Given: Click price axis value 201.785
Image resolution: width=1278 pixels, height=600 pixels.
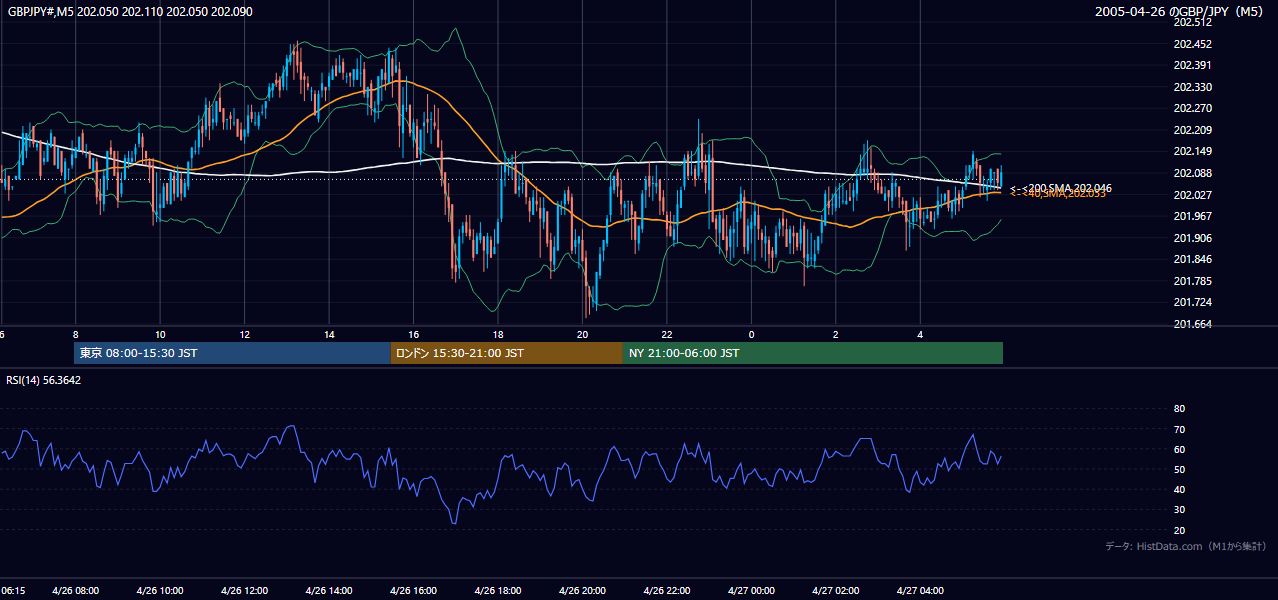Looking at the screenshot, I should [x=1193, y=281].
